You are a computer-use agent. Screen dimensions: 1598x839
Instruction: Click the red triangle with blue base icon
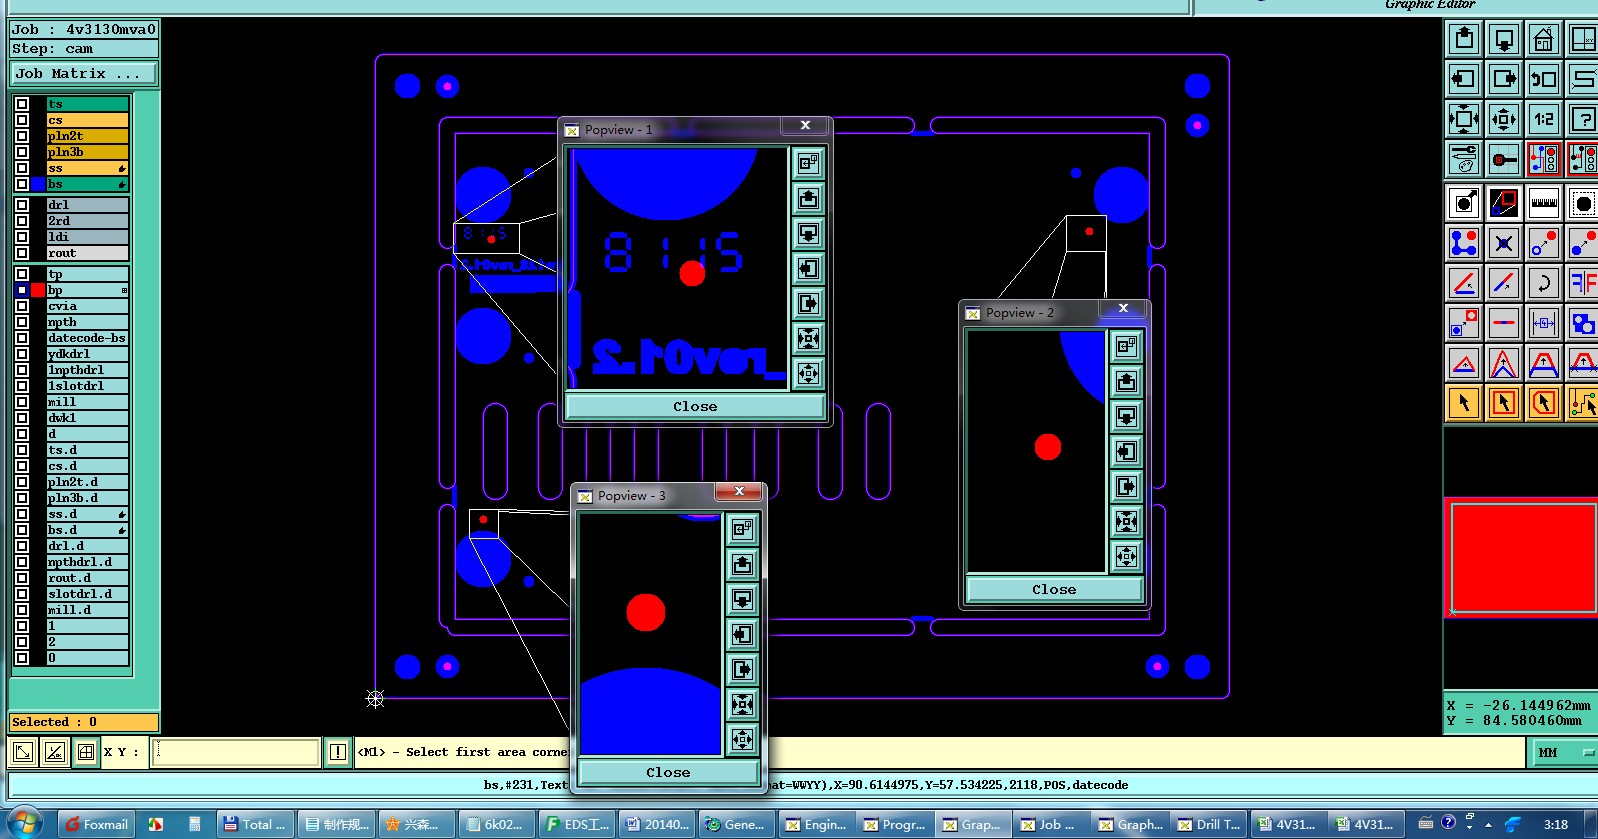[x=1464, y=363]
